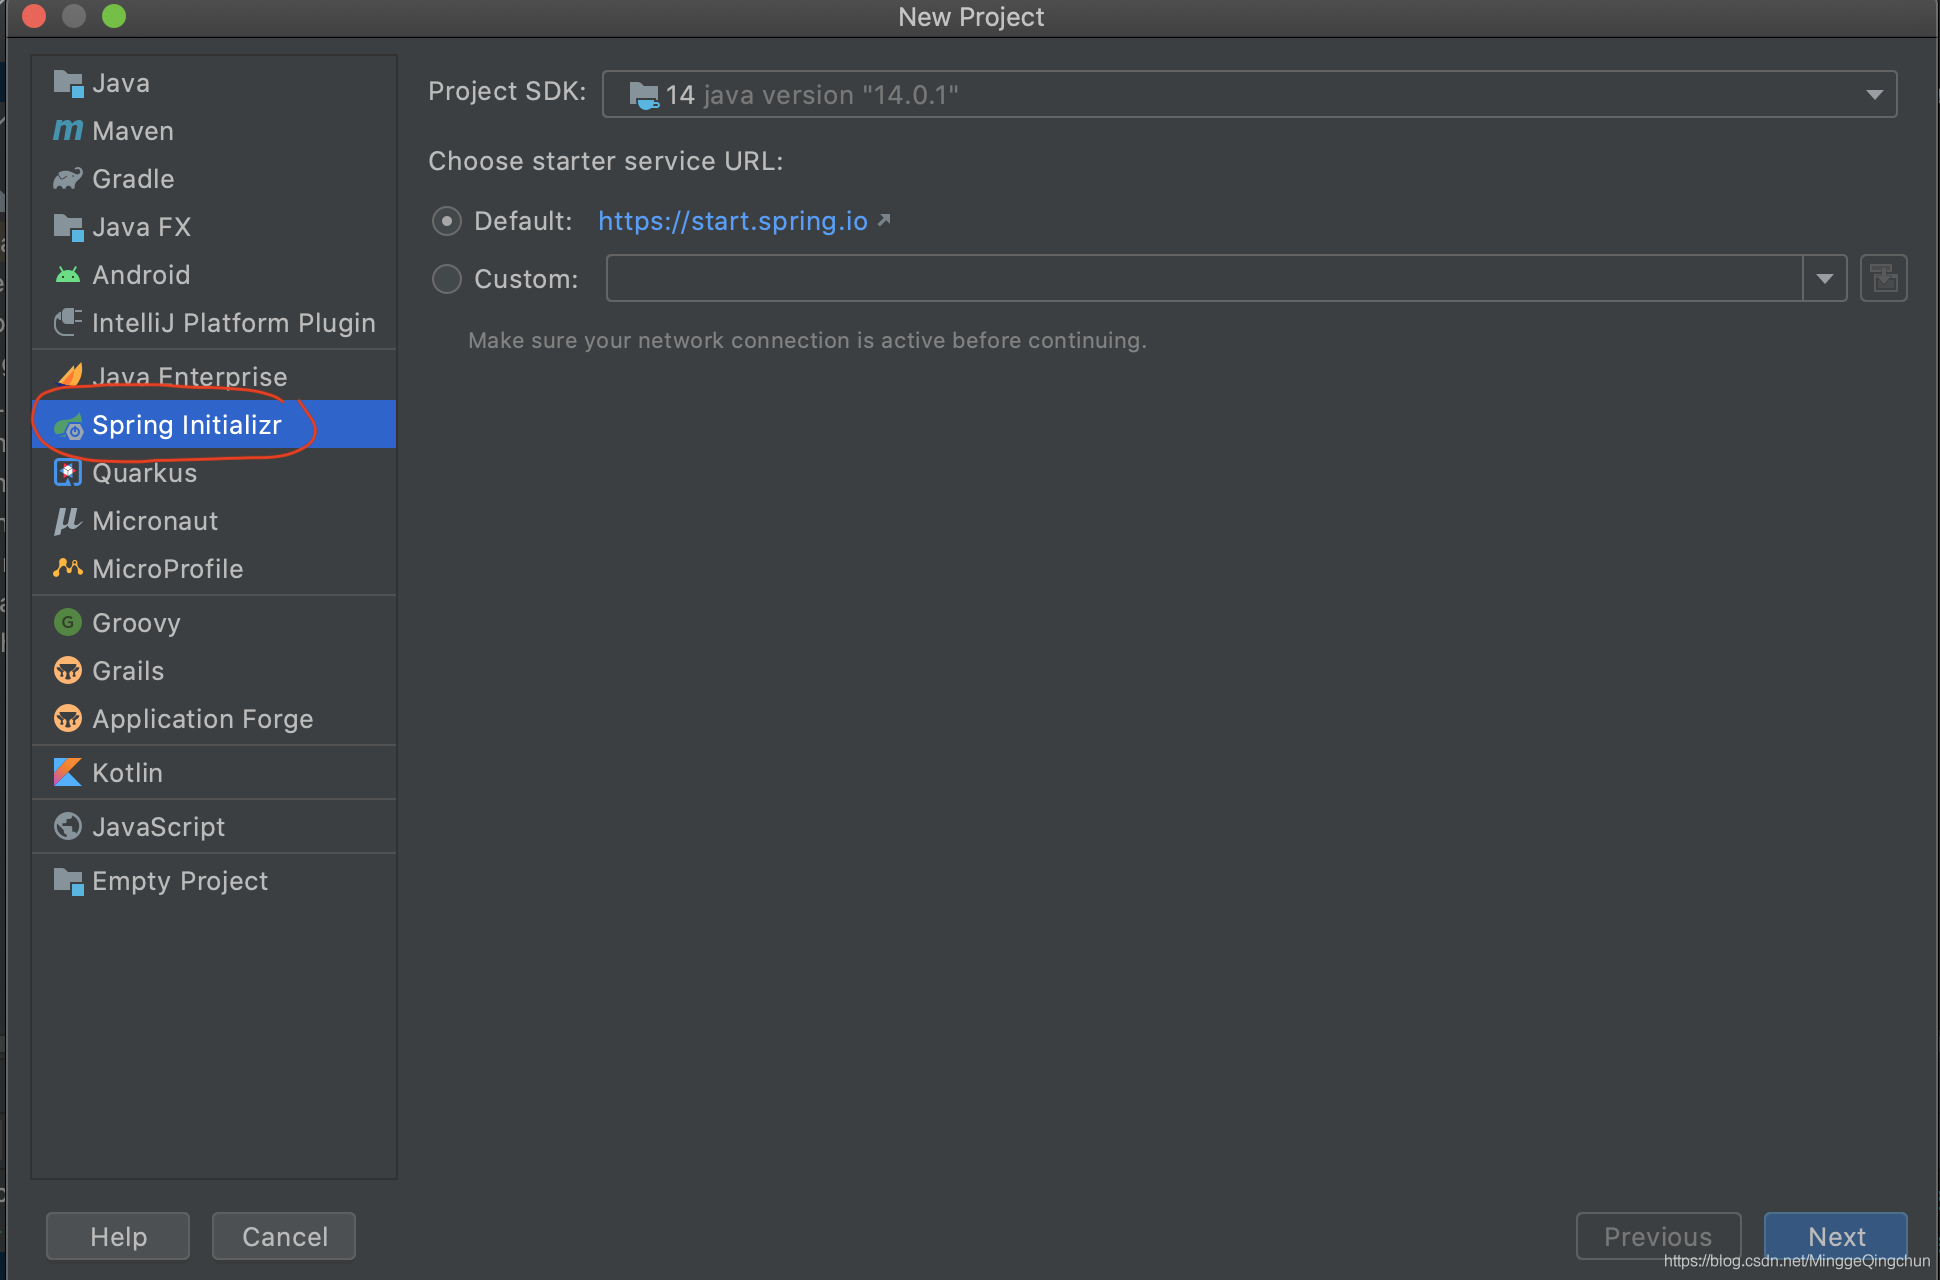Click the Groovy green G icon

67,623
